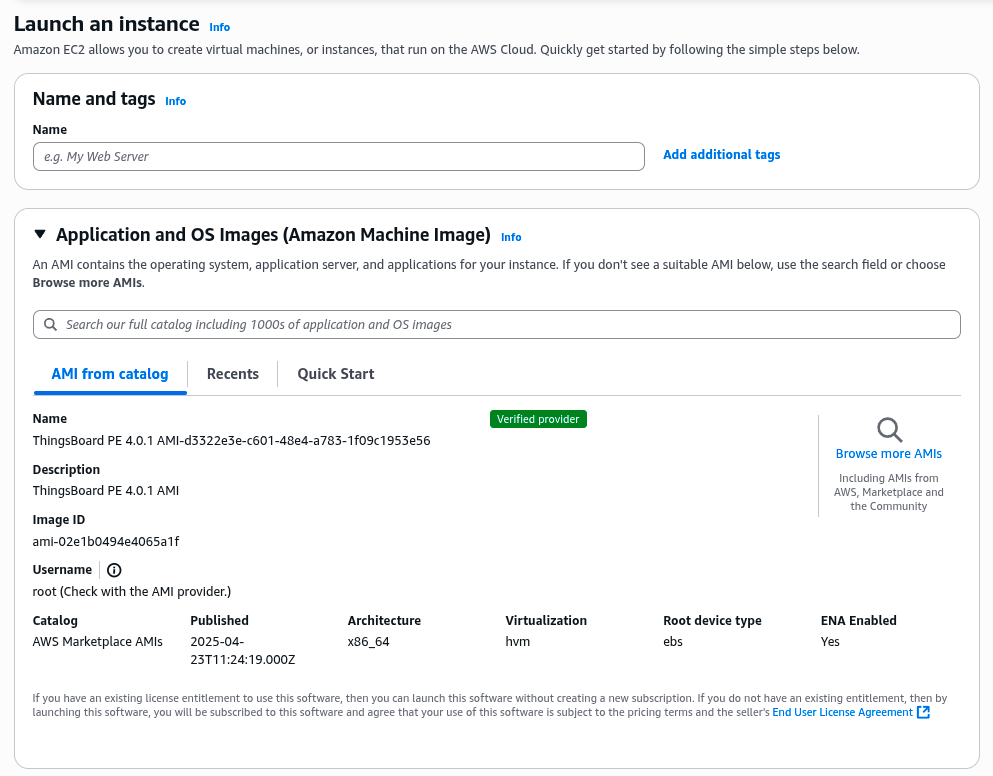Image resolution: width=993 pixels, height=776 pixels.
Task: Open the Browse more AMIs link
Action: point(888,454)
